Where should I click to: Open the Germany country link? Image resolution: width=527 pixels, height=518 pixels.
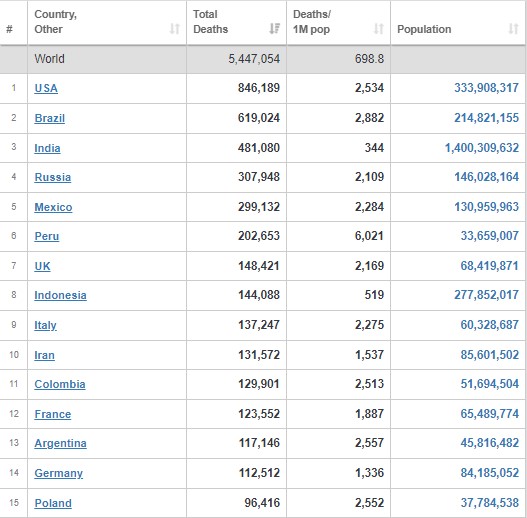tap(58, 473)
